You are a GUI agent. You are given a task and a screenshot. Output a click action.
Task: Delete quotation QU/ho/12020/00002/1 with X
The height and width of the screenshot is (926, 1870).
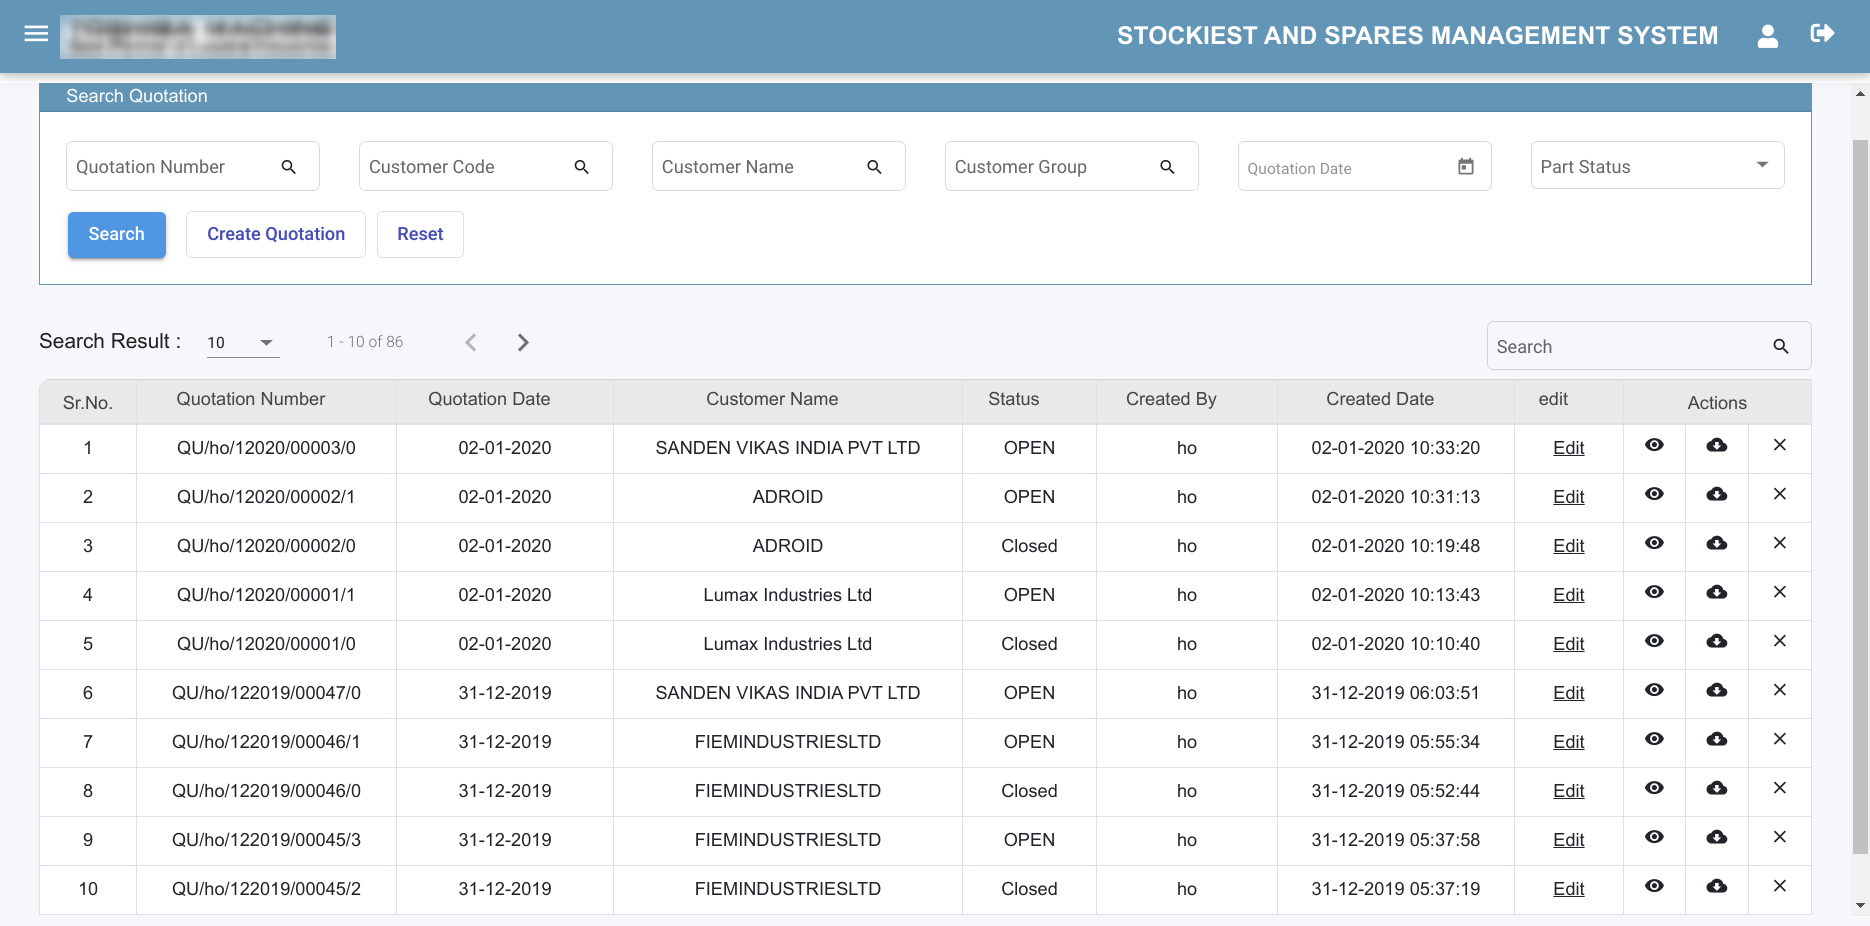pos(1780,494)
